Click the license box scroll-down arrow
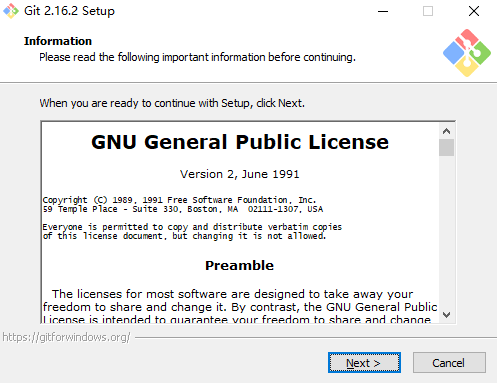The width and height of the screenshot is (497, 385). pos(446,314)
